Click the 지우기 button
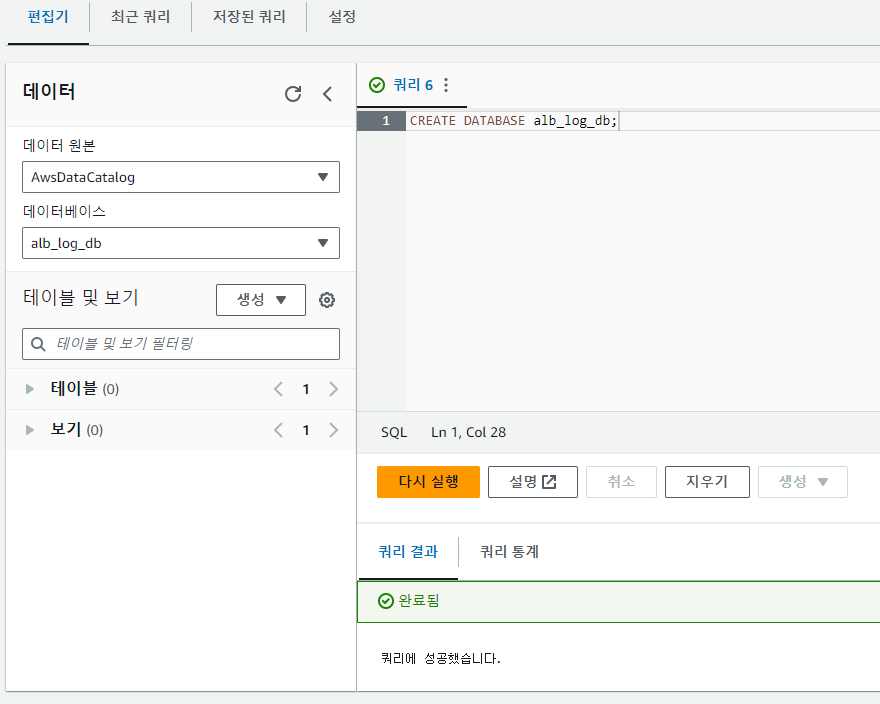The image size is (880, 704). click(706, 482)
